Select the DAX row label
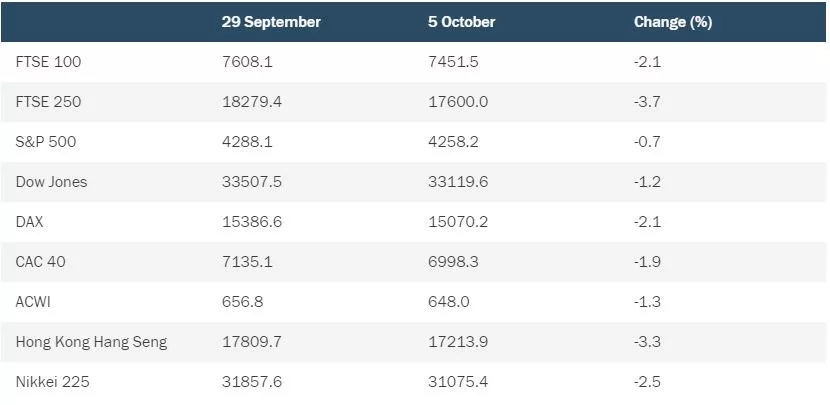 point(30,221)
